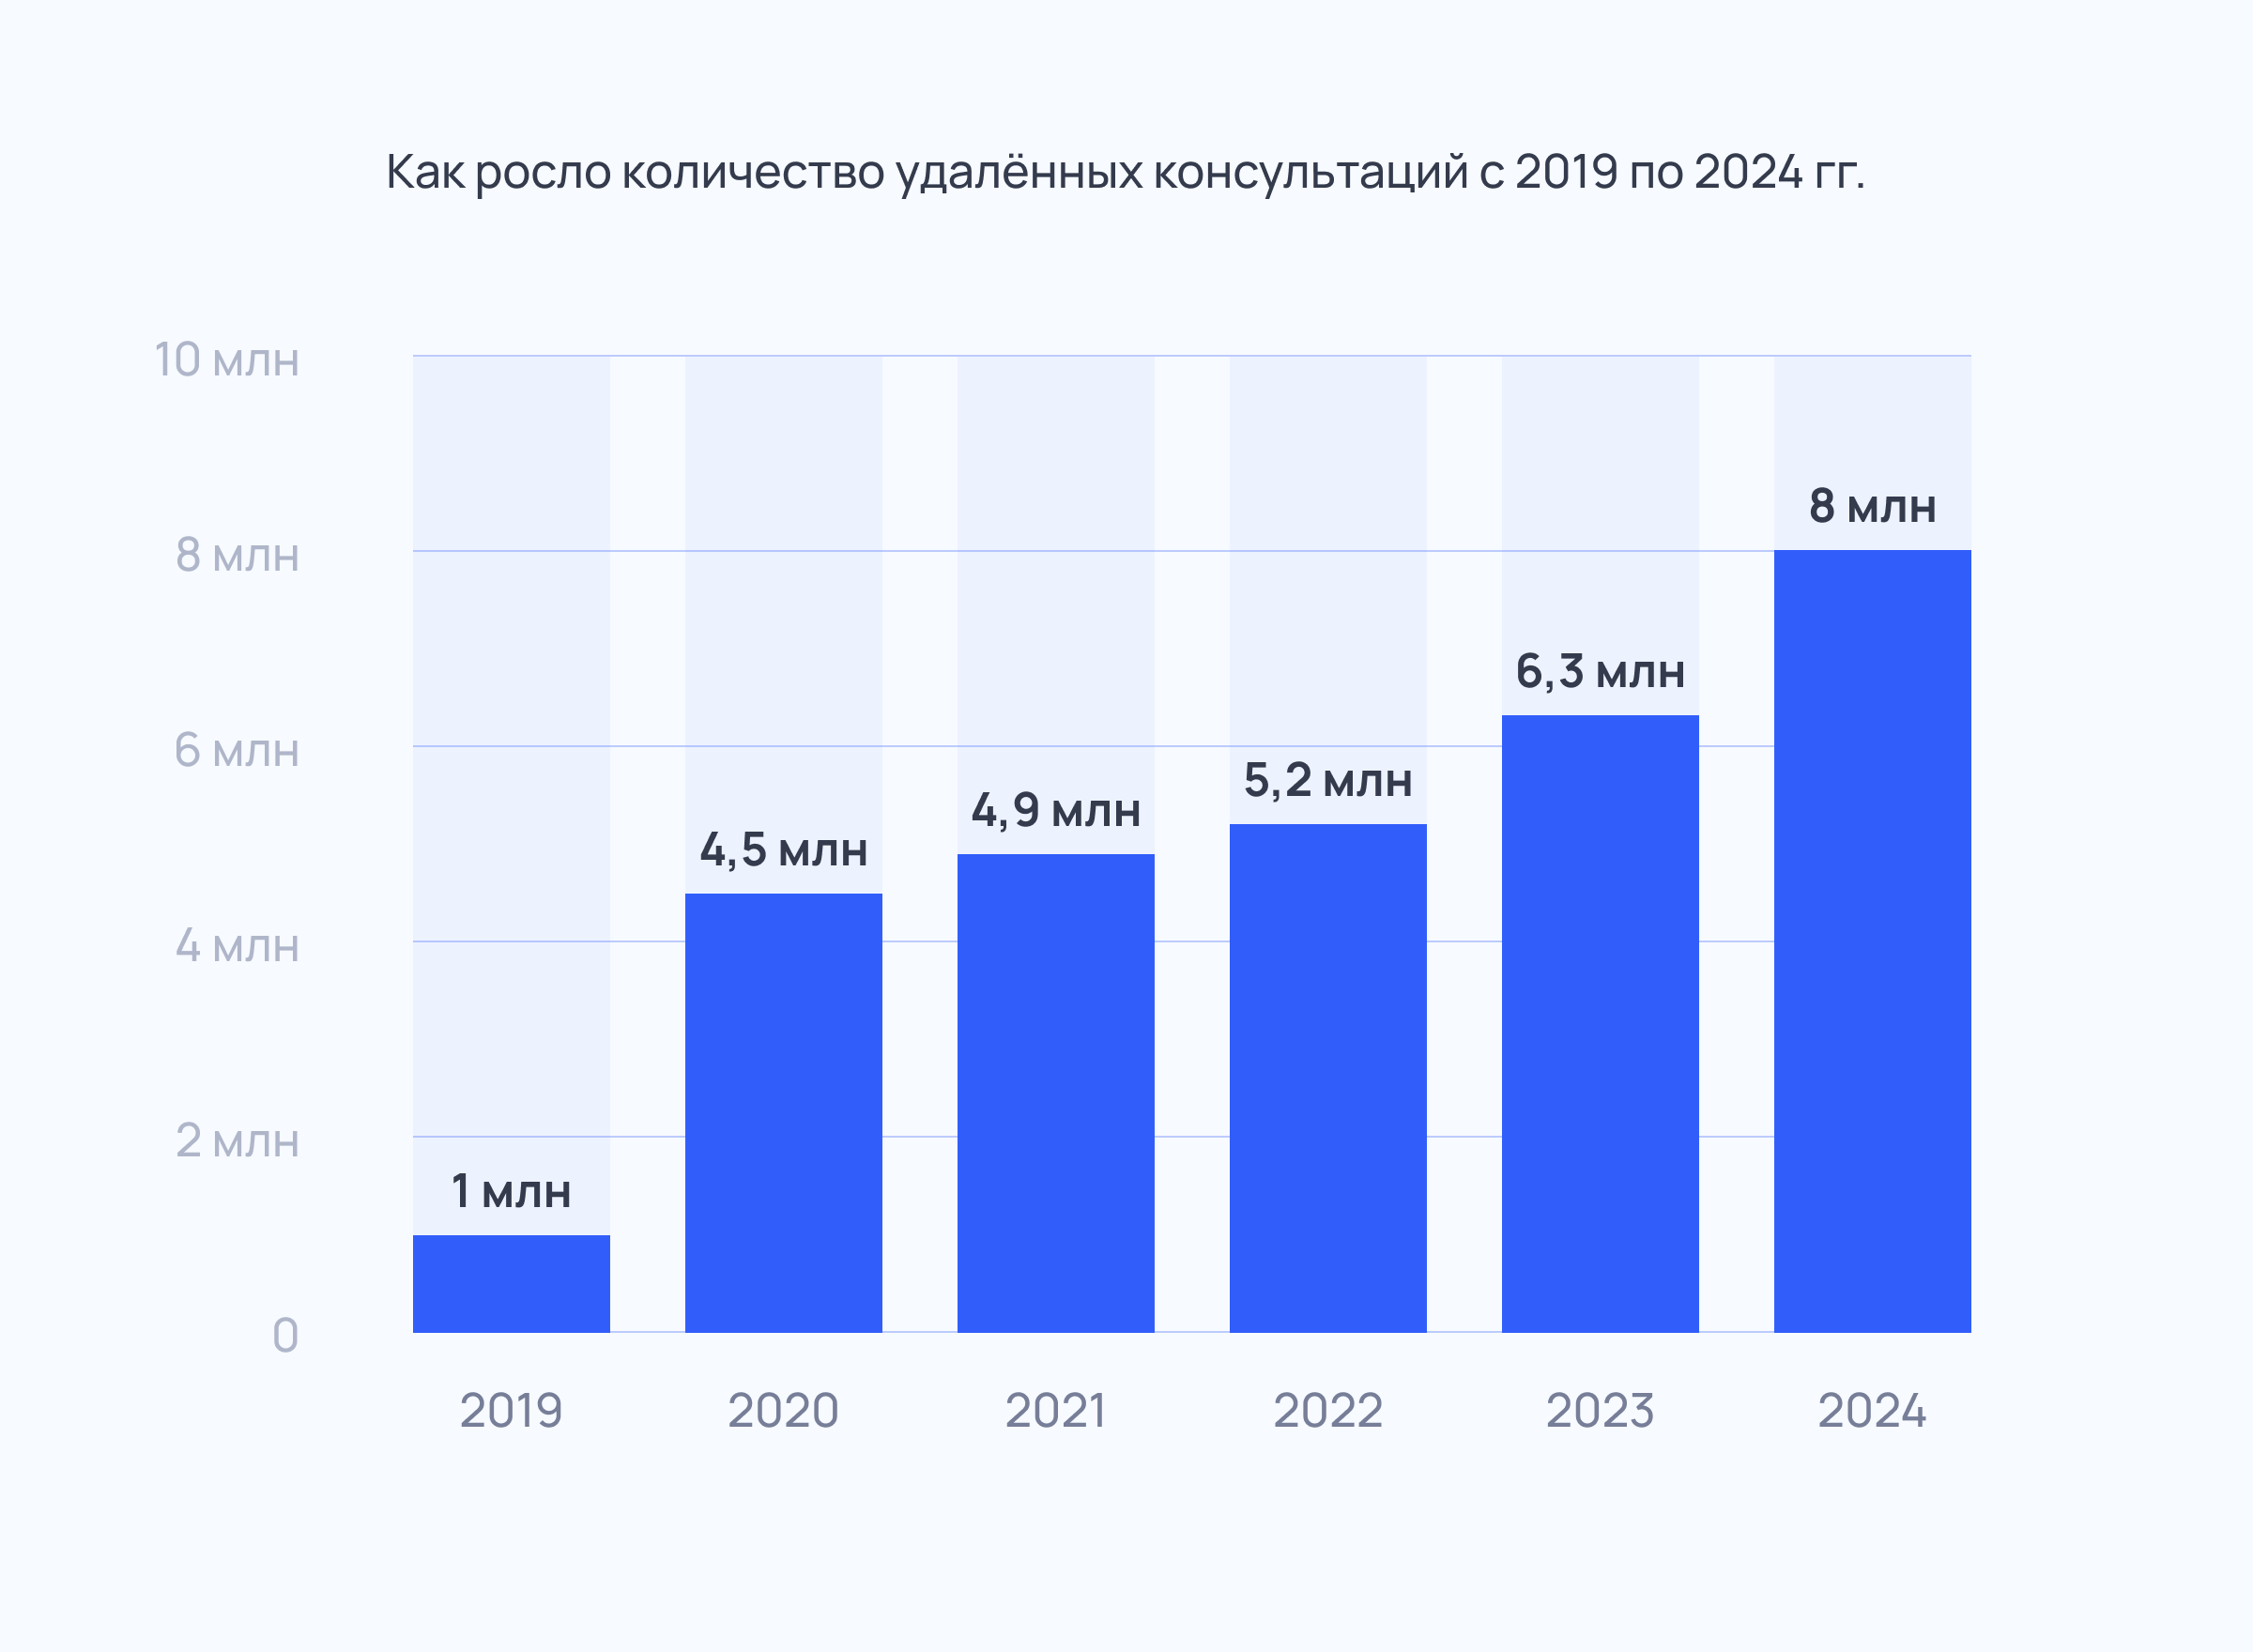The height and width of the screenshot is (1652, 2253).
Task: Click the '10 млн' y-axis label
Action: pos(227,360)
